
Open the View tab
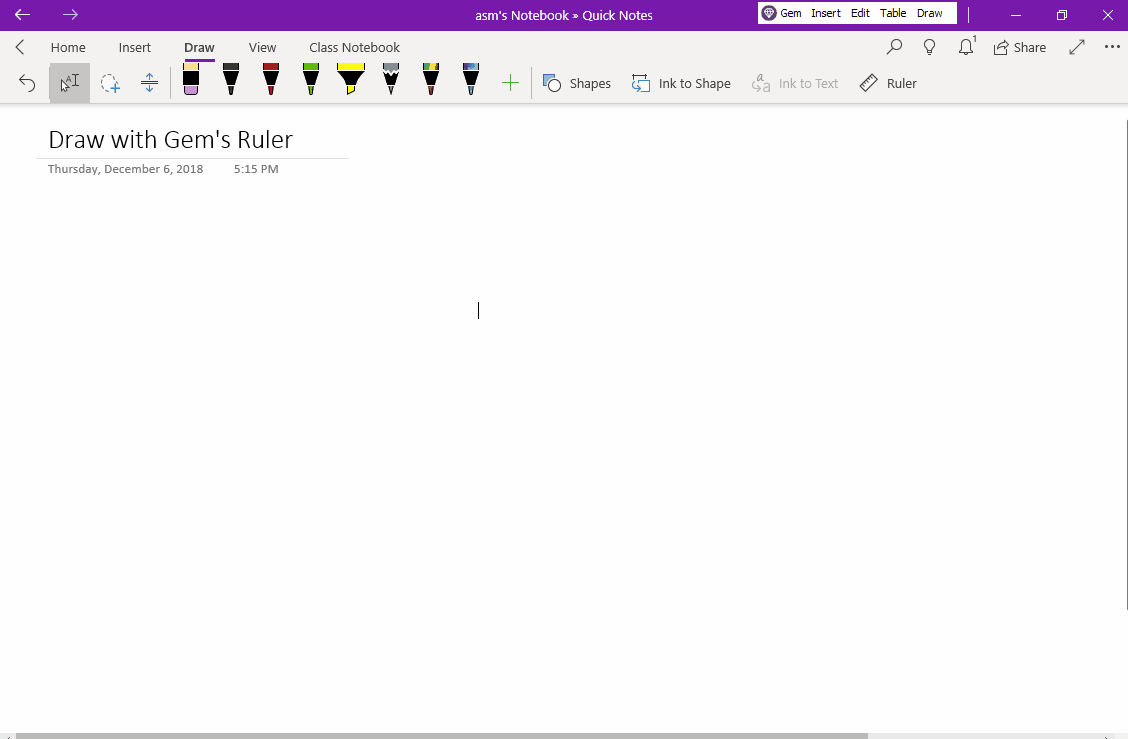(x=263, y=47)
